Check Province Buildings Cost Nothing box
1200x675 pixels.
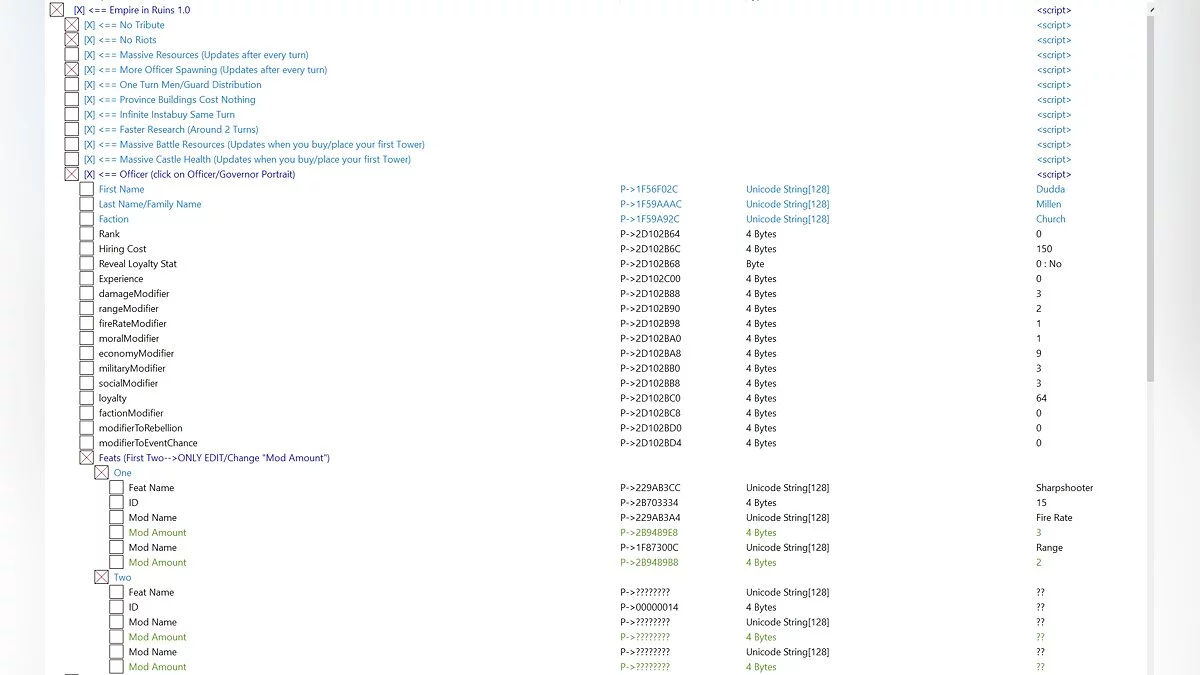[72, 100]
